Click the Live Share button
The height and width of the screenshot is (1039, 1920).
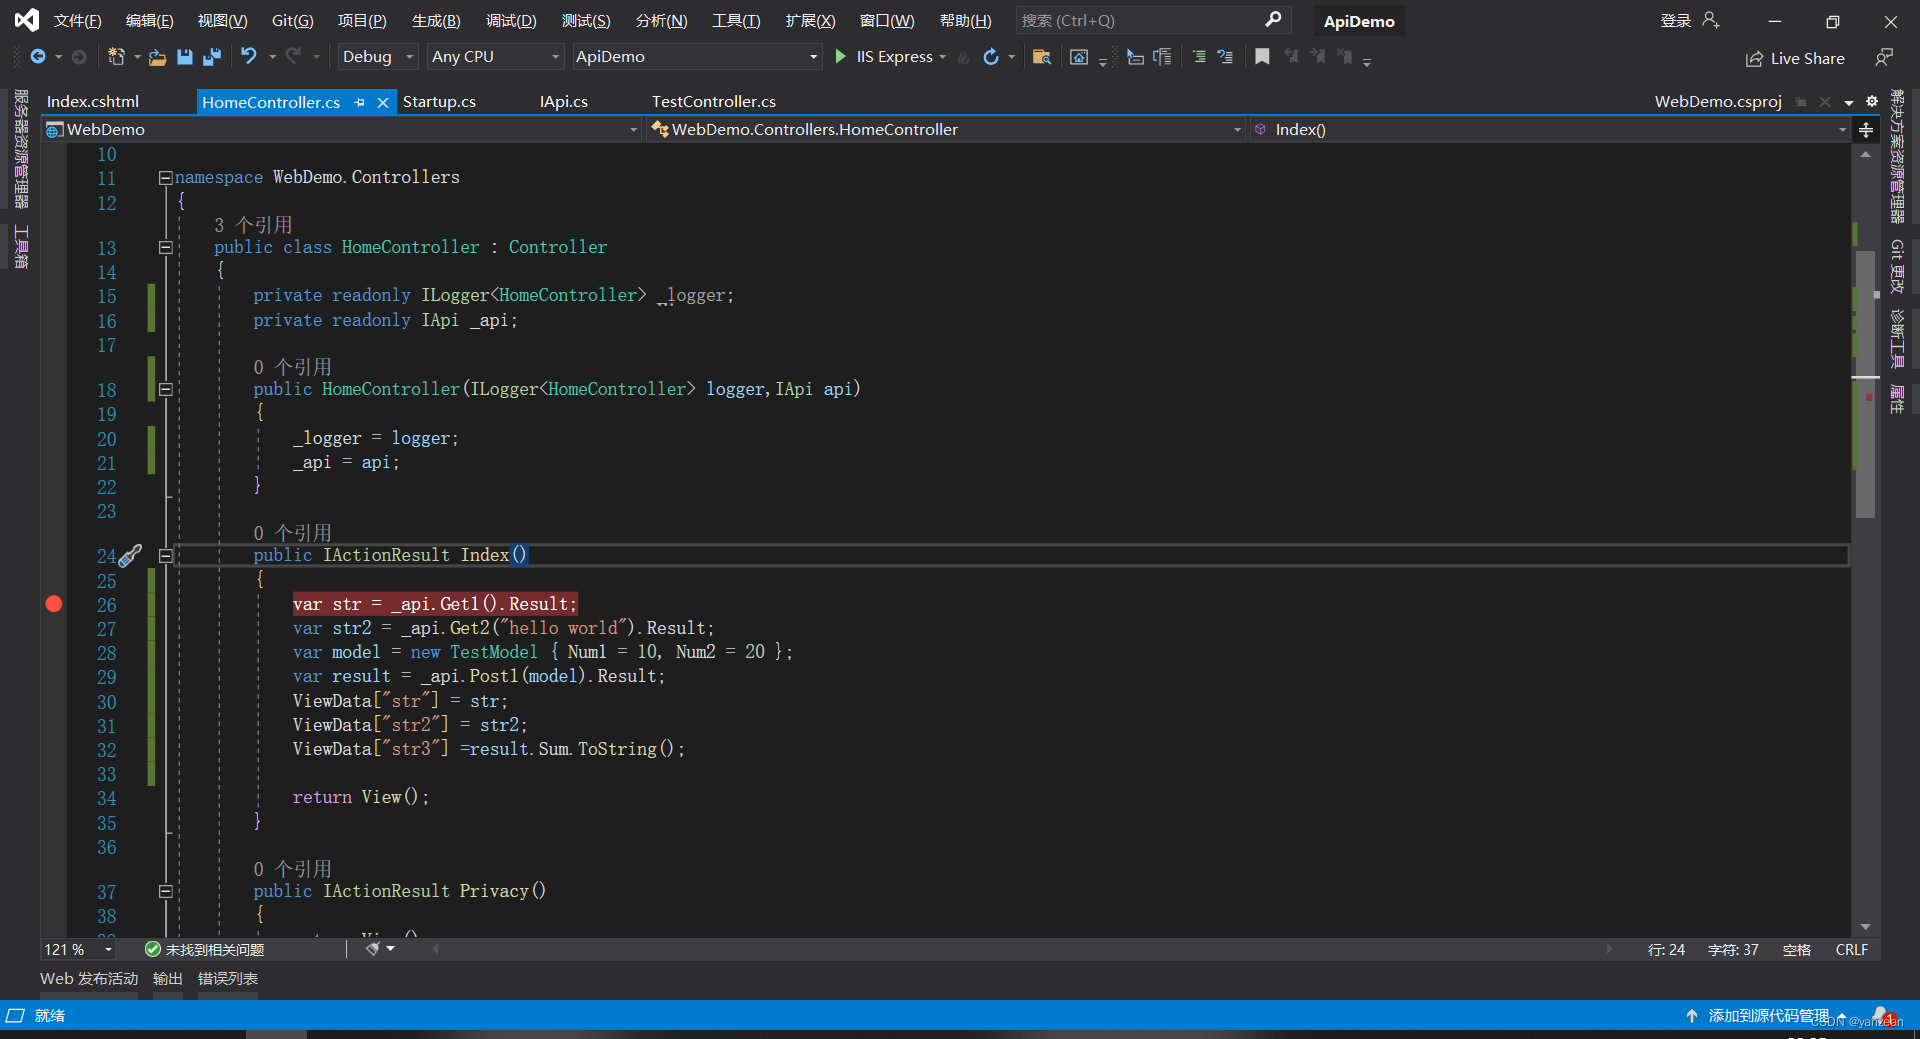point(1795,59)
